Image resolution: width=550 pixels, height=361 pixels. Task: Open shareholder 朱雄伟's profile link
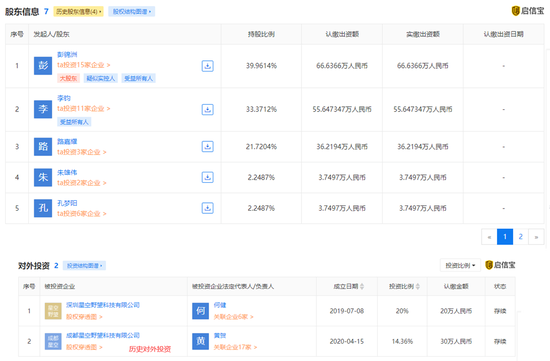point(67,172)
